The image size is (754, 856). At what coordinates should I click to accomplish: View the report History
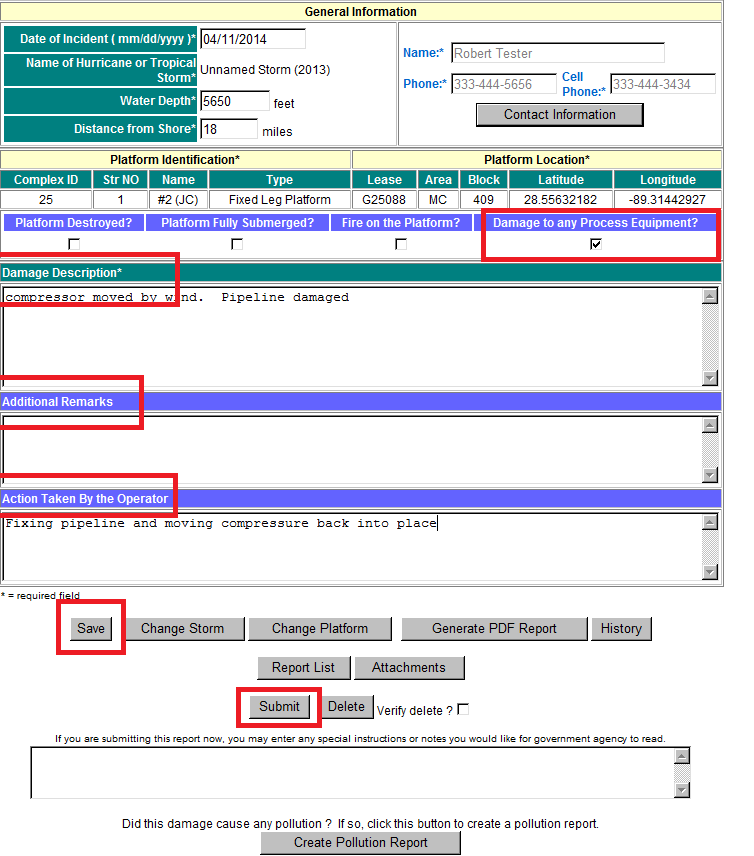[621, 629]
